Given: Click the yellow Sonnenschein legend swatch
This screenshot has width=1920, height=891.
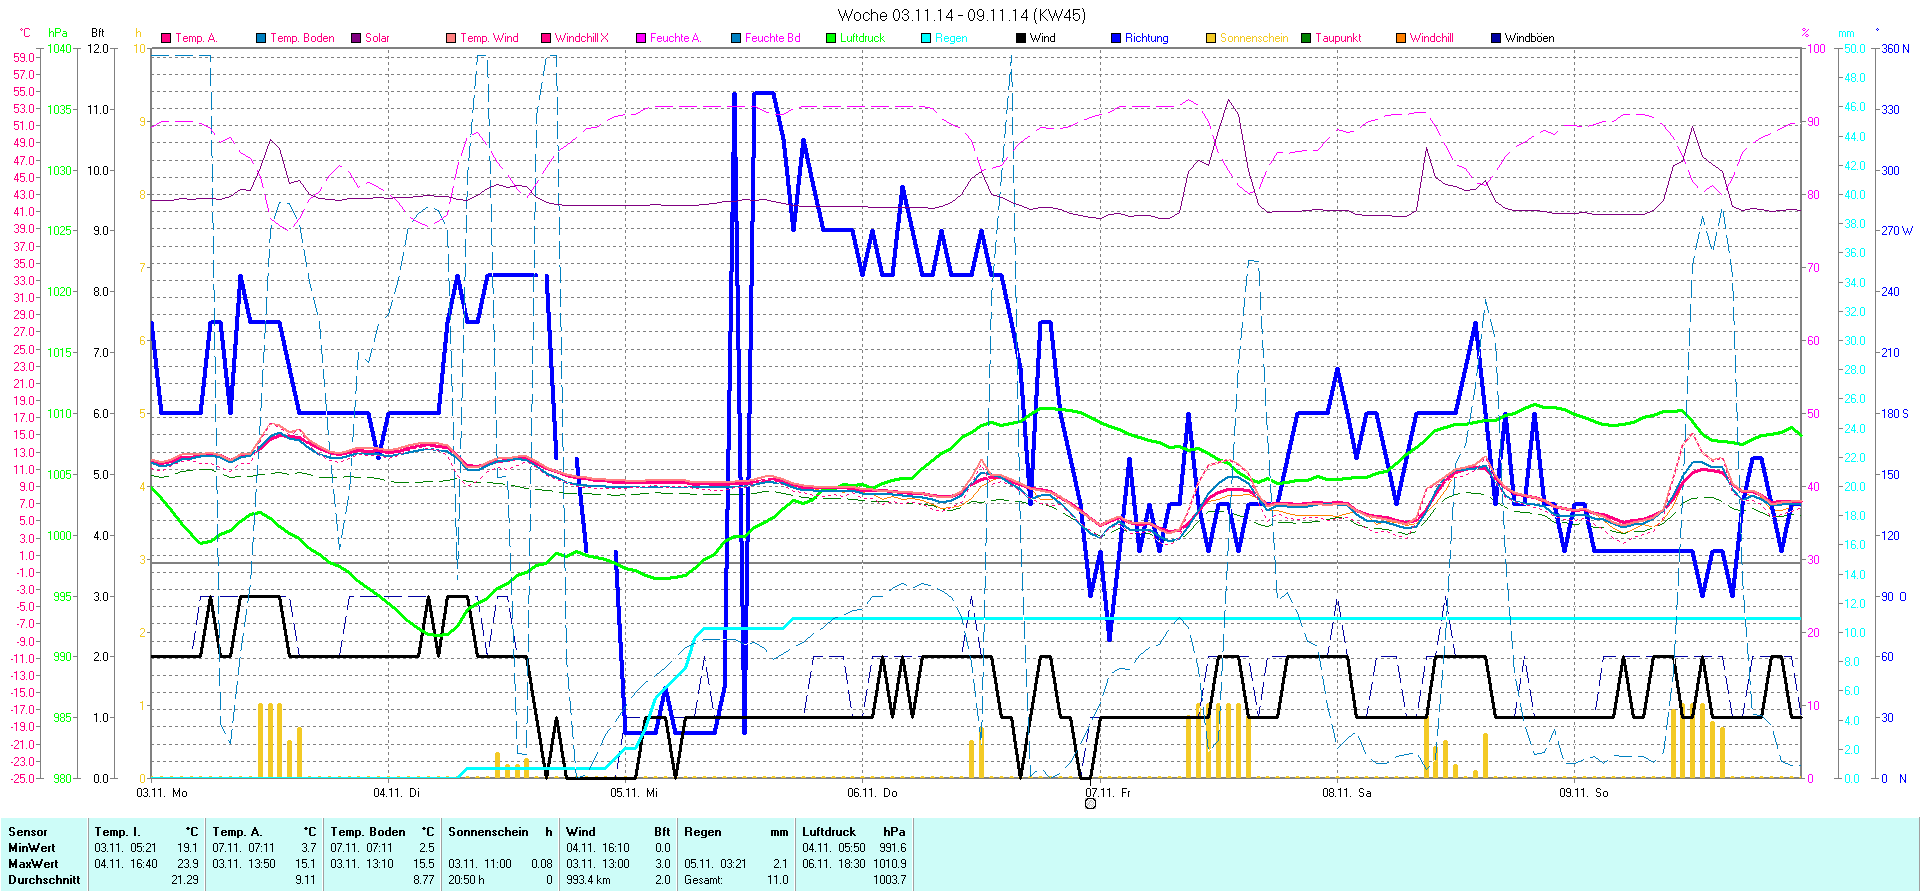Looking at the screenshot, I should coord(1211,38).
